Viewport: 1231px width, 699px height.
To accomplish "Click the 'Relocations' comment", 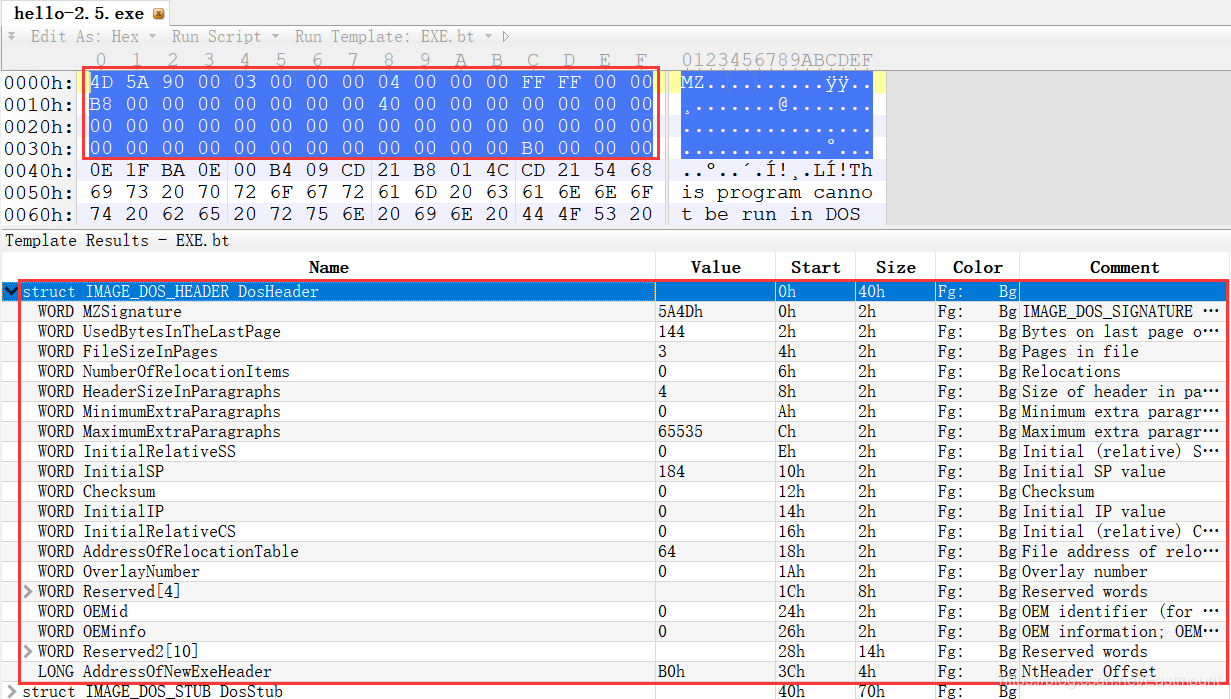I will (1071, 372).
